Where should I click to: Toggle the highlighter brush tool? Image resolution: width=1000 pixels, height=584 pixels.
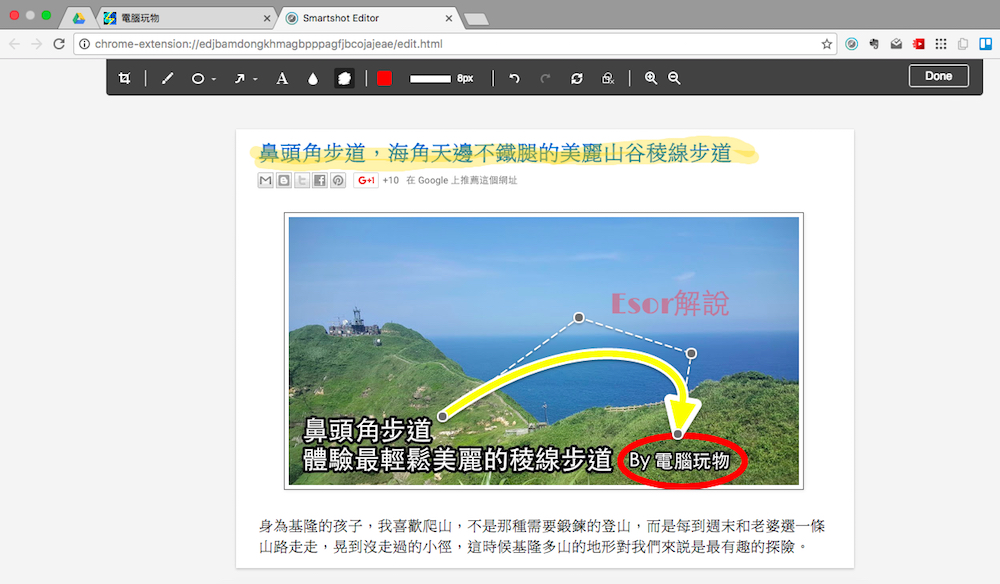click(x=344, y=78)
